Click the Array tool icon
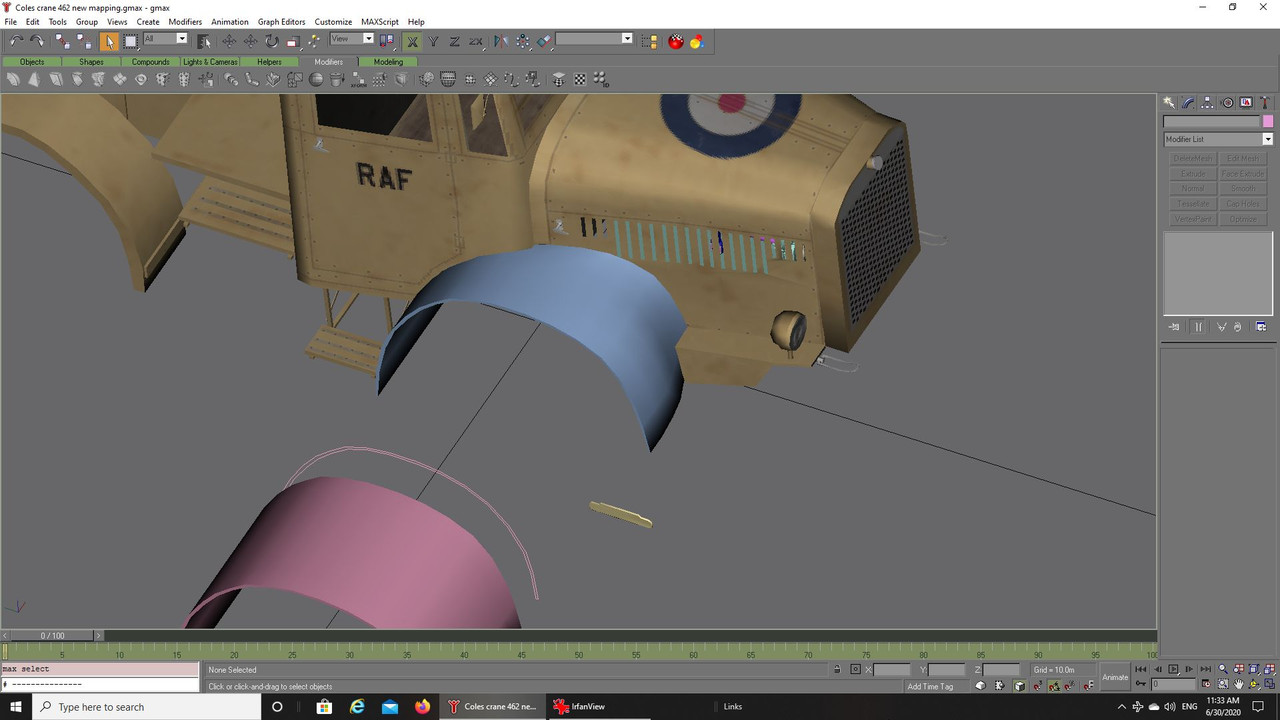Image resolution: width=1280 pixels, height=720 pixels. coord(523,41)
